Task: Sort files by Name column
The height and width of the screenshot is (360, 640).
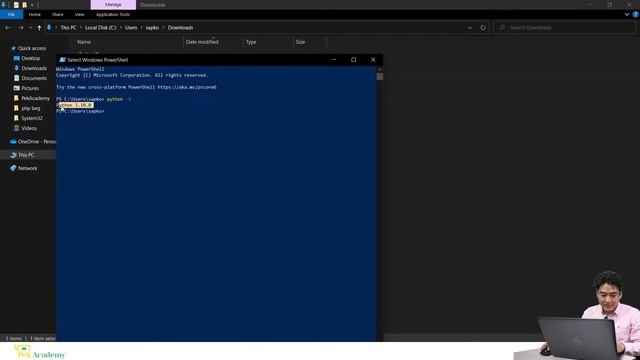Action: 84,42
